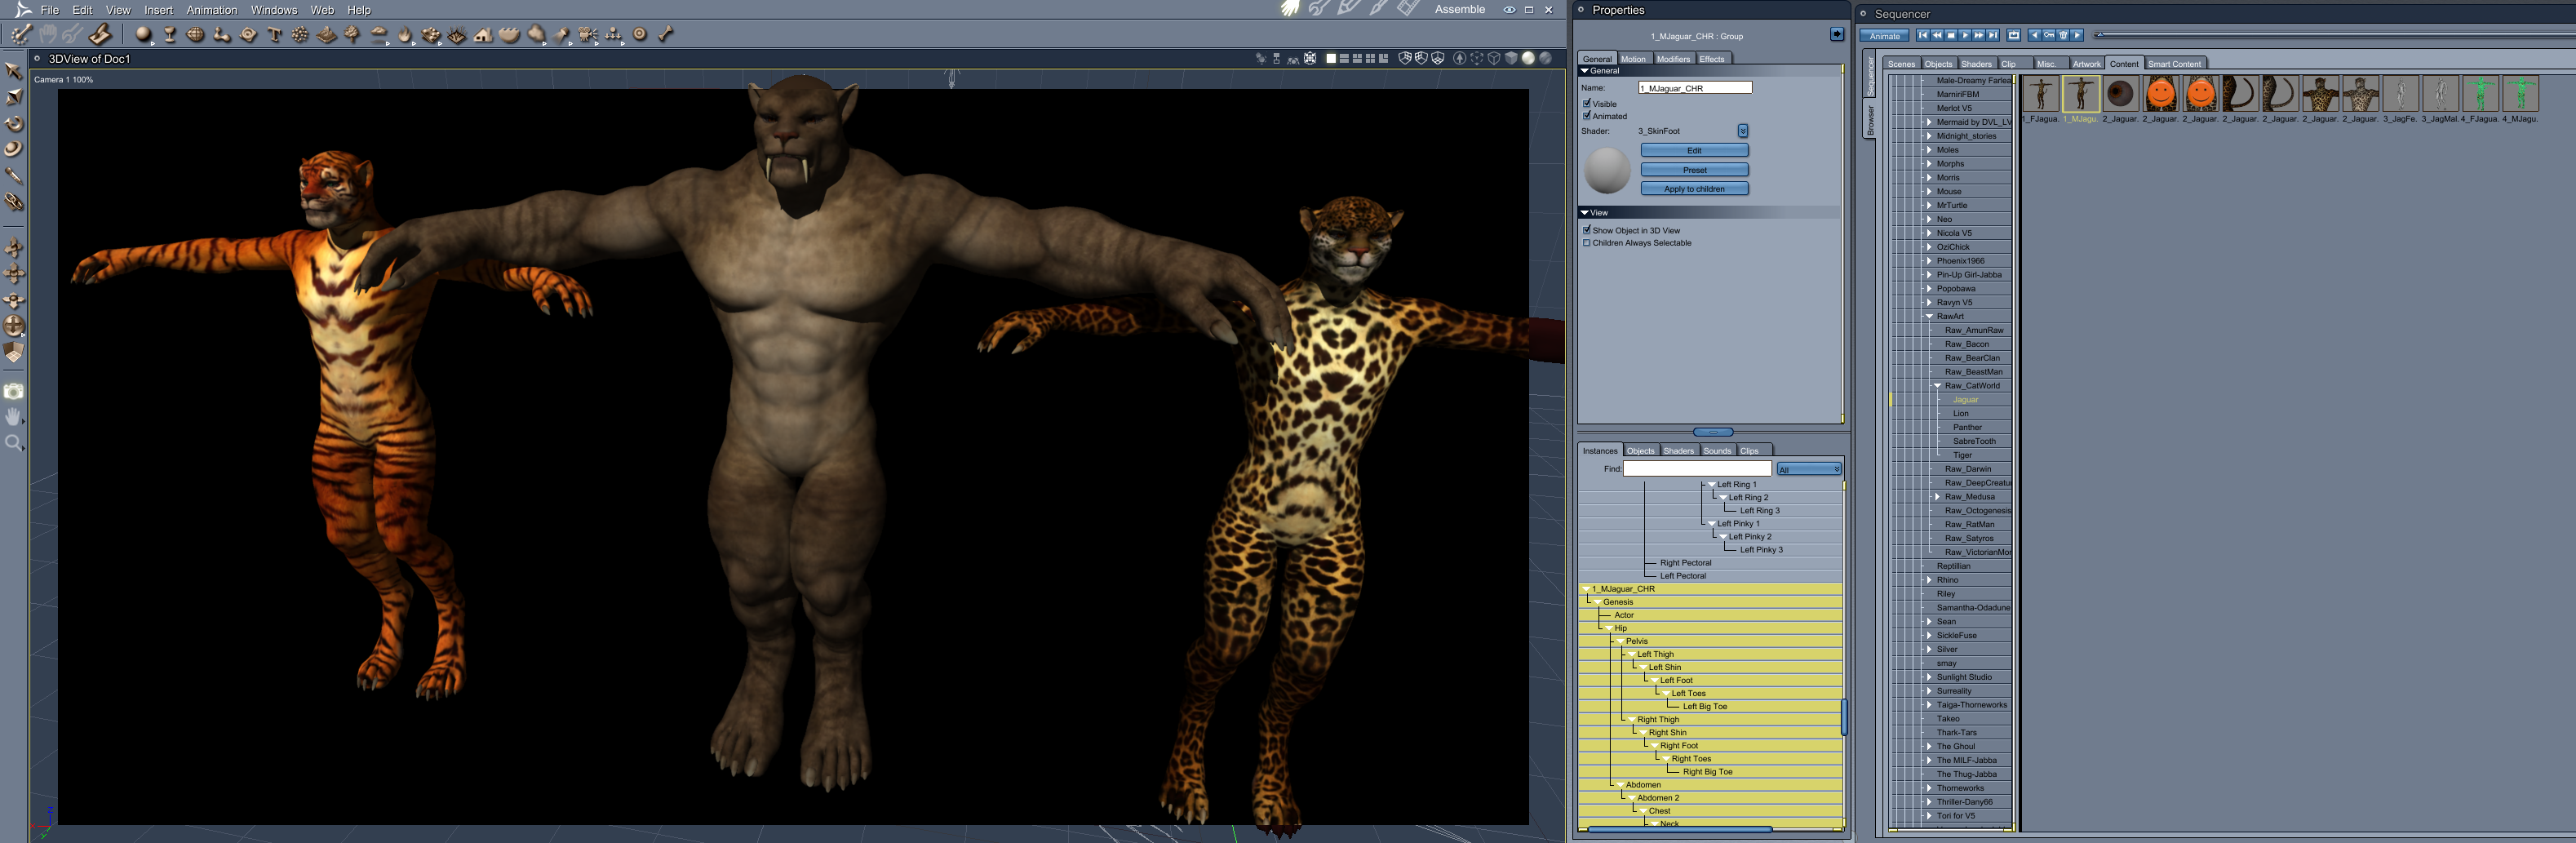Image resolution: width=2576 pixels, height=843 pixels.
Task: Enable Children Always Selectable
Action: pyautogui.click(x=1587, y=243)
